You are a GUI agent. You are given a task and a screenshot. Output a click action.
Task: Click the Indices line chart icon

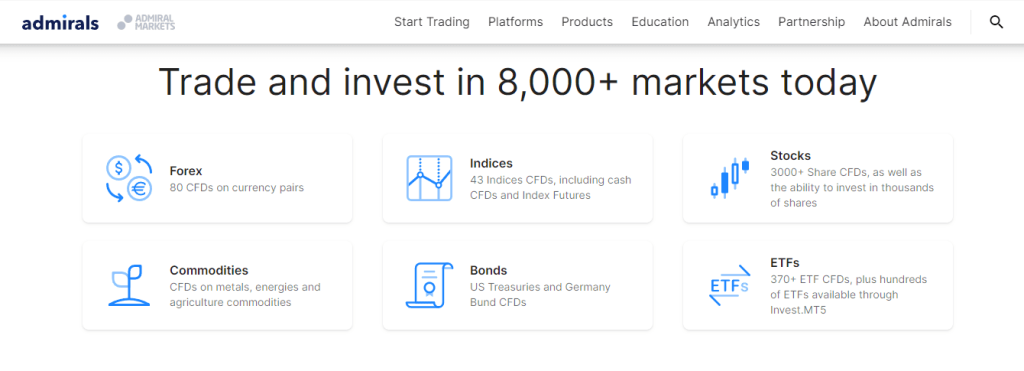tap(429, 178)
